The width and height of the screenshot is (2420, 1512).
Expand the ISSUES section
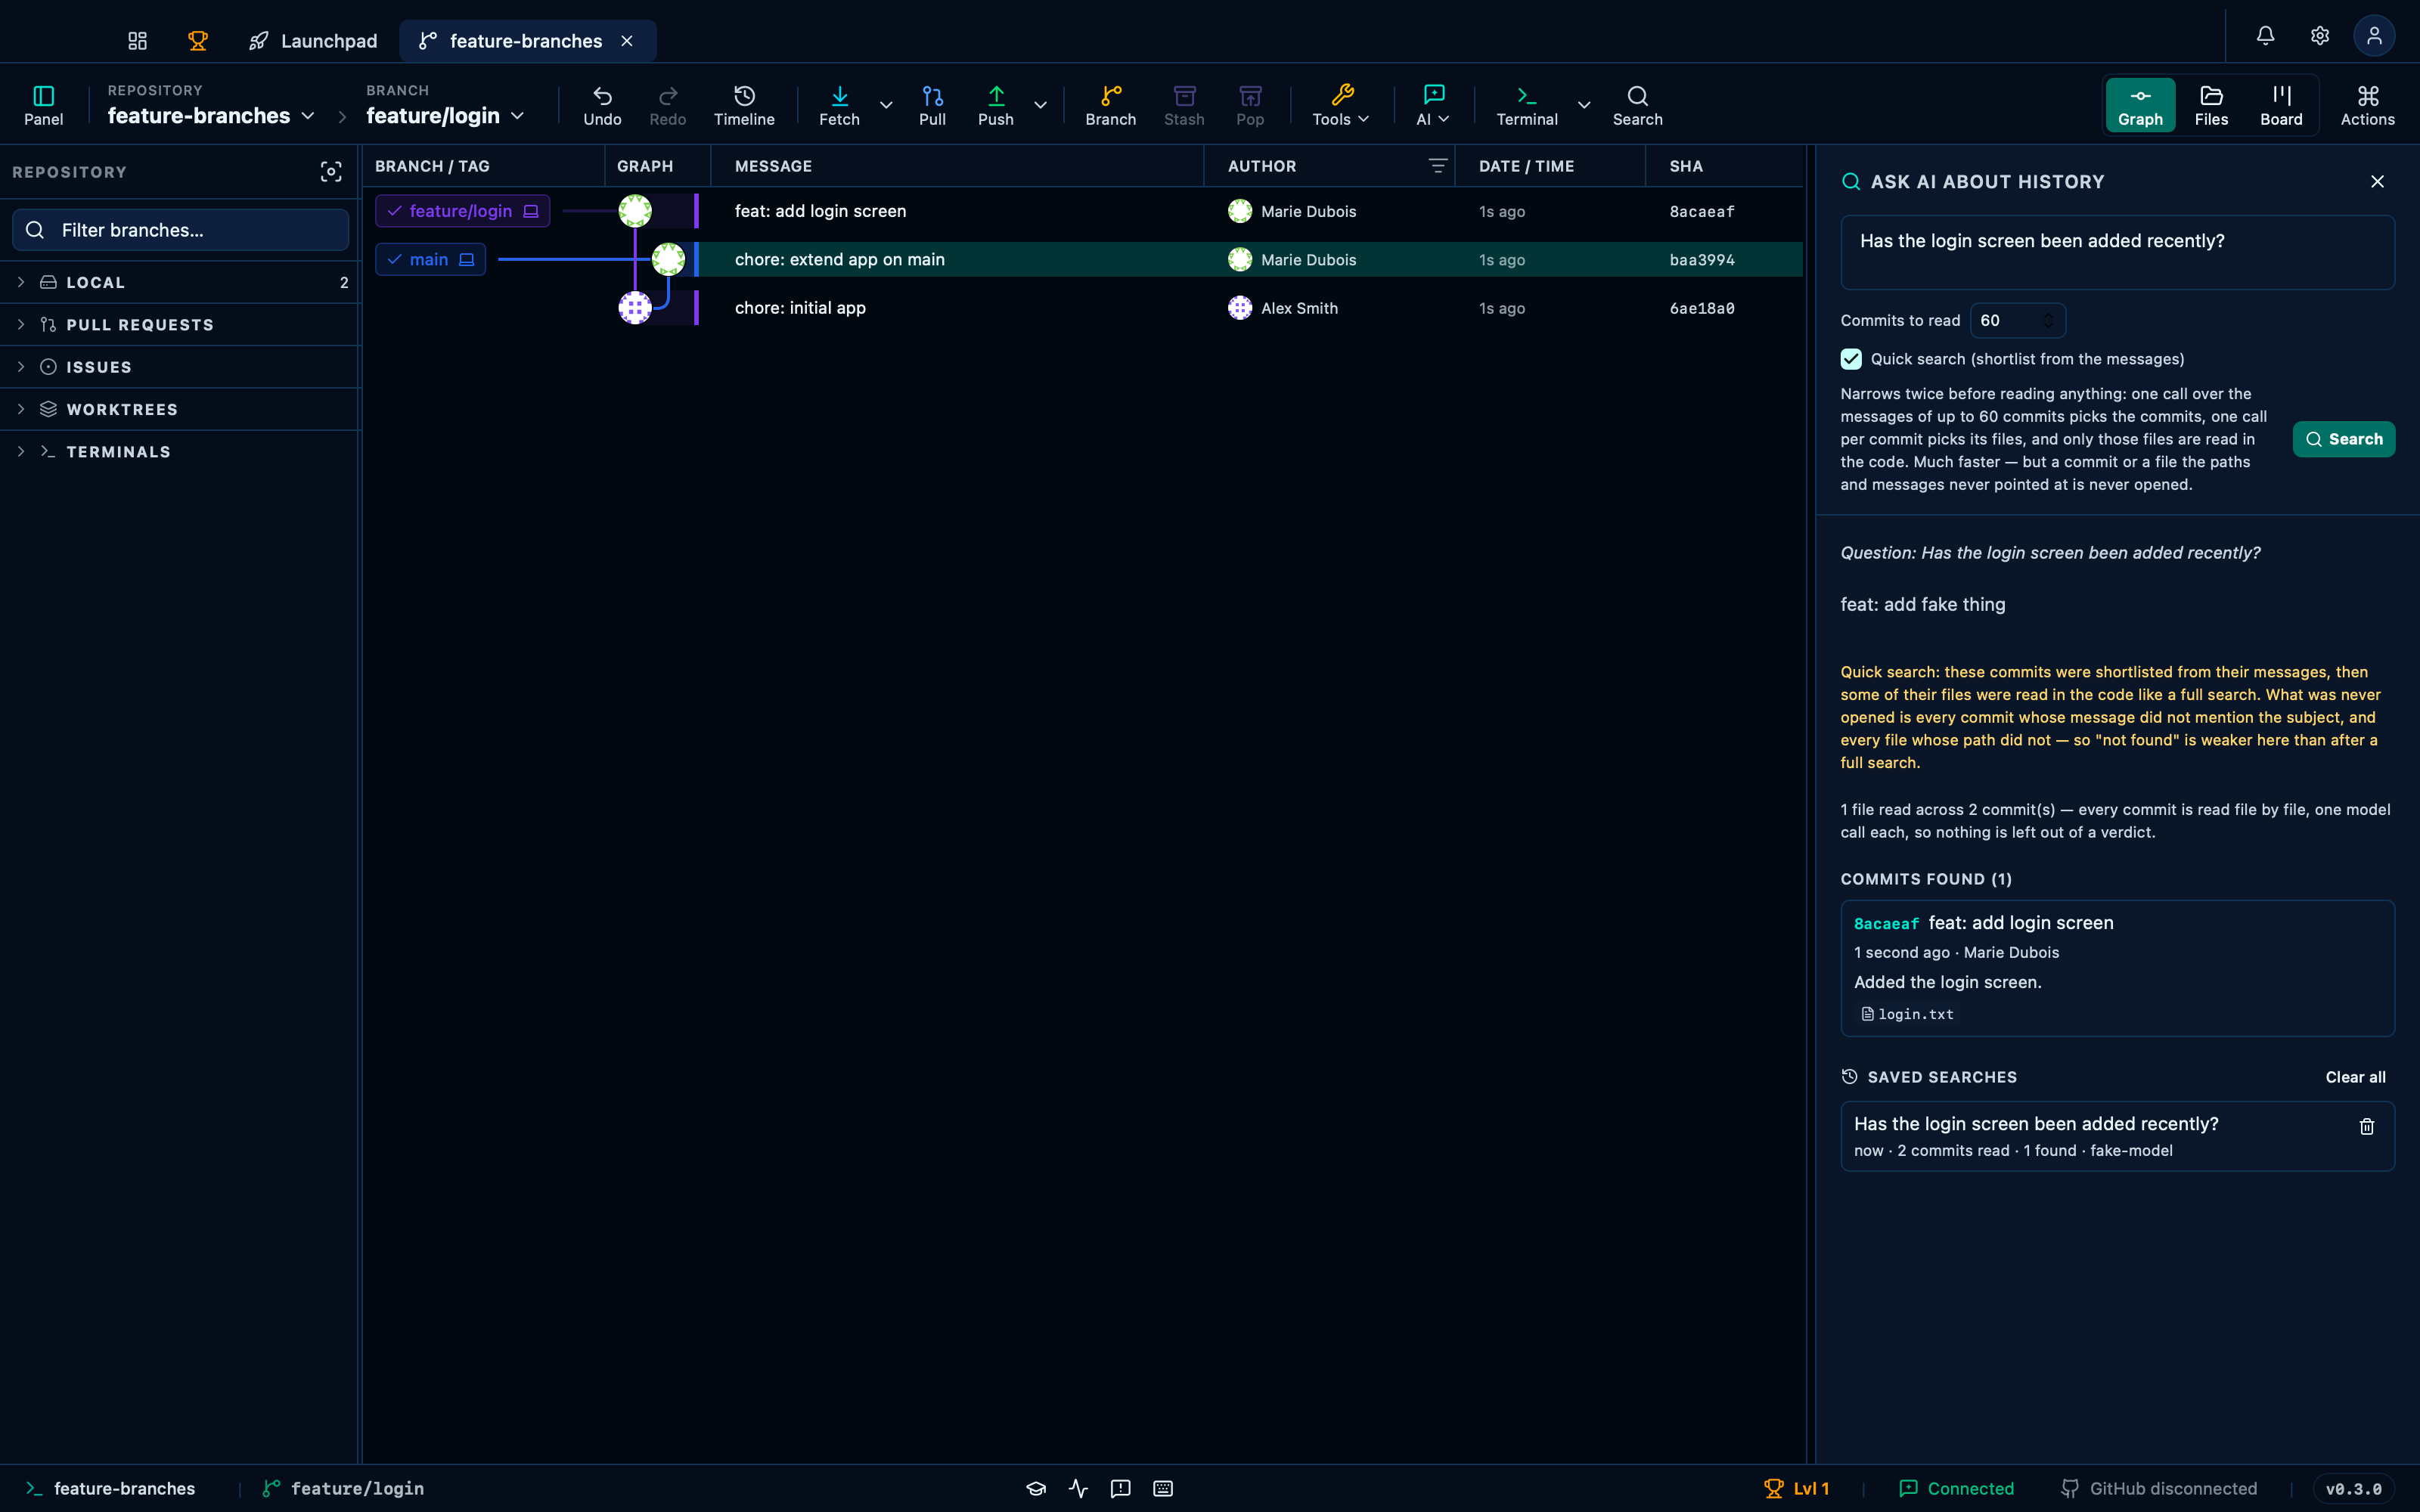(x=180, y=367)
